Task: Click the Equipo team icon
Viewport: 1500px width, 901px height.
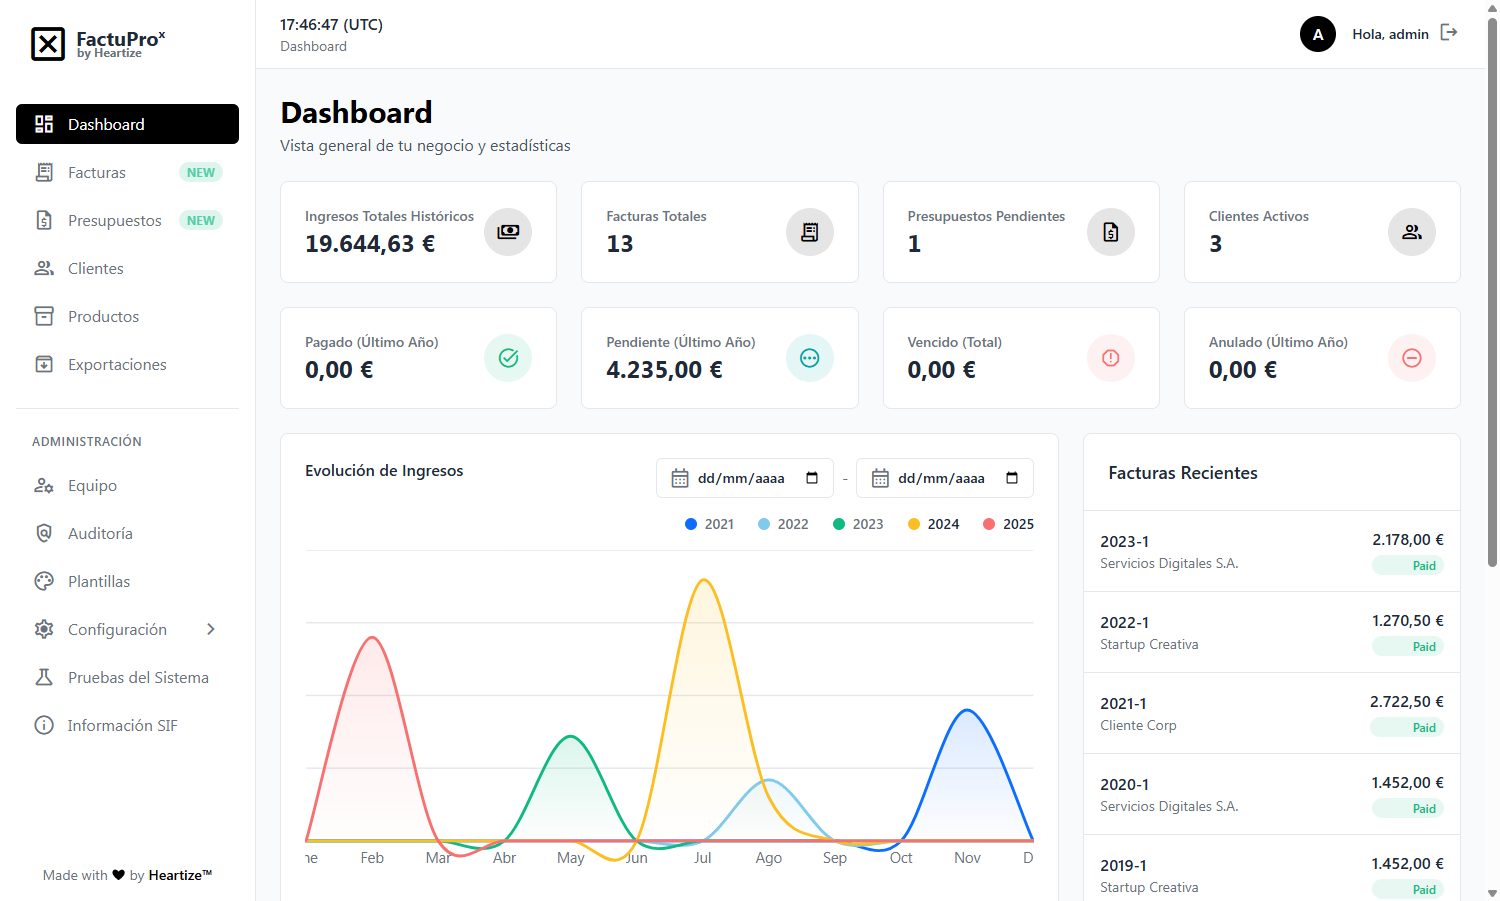Action: [45, 485]
